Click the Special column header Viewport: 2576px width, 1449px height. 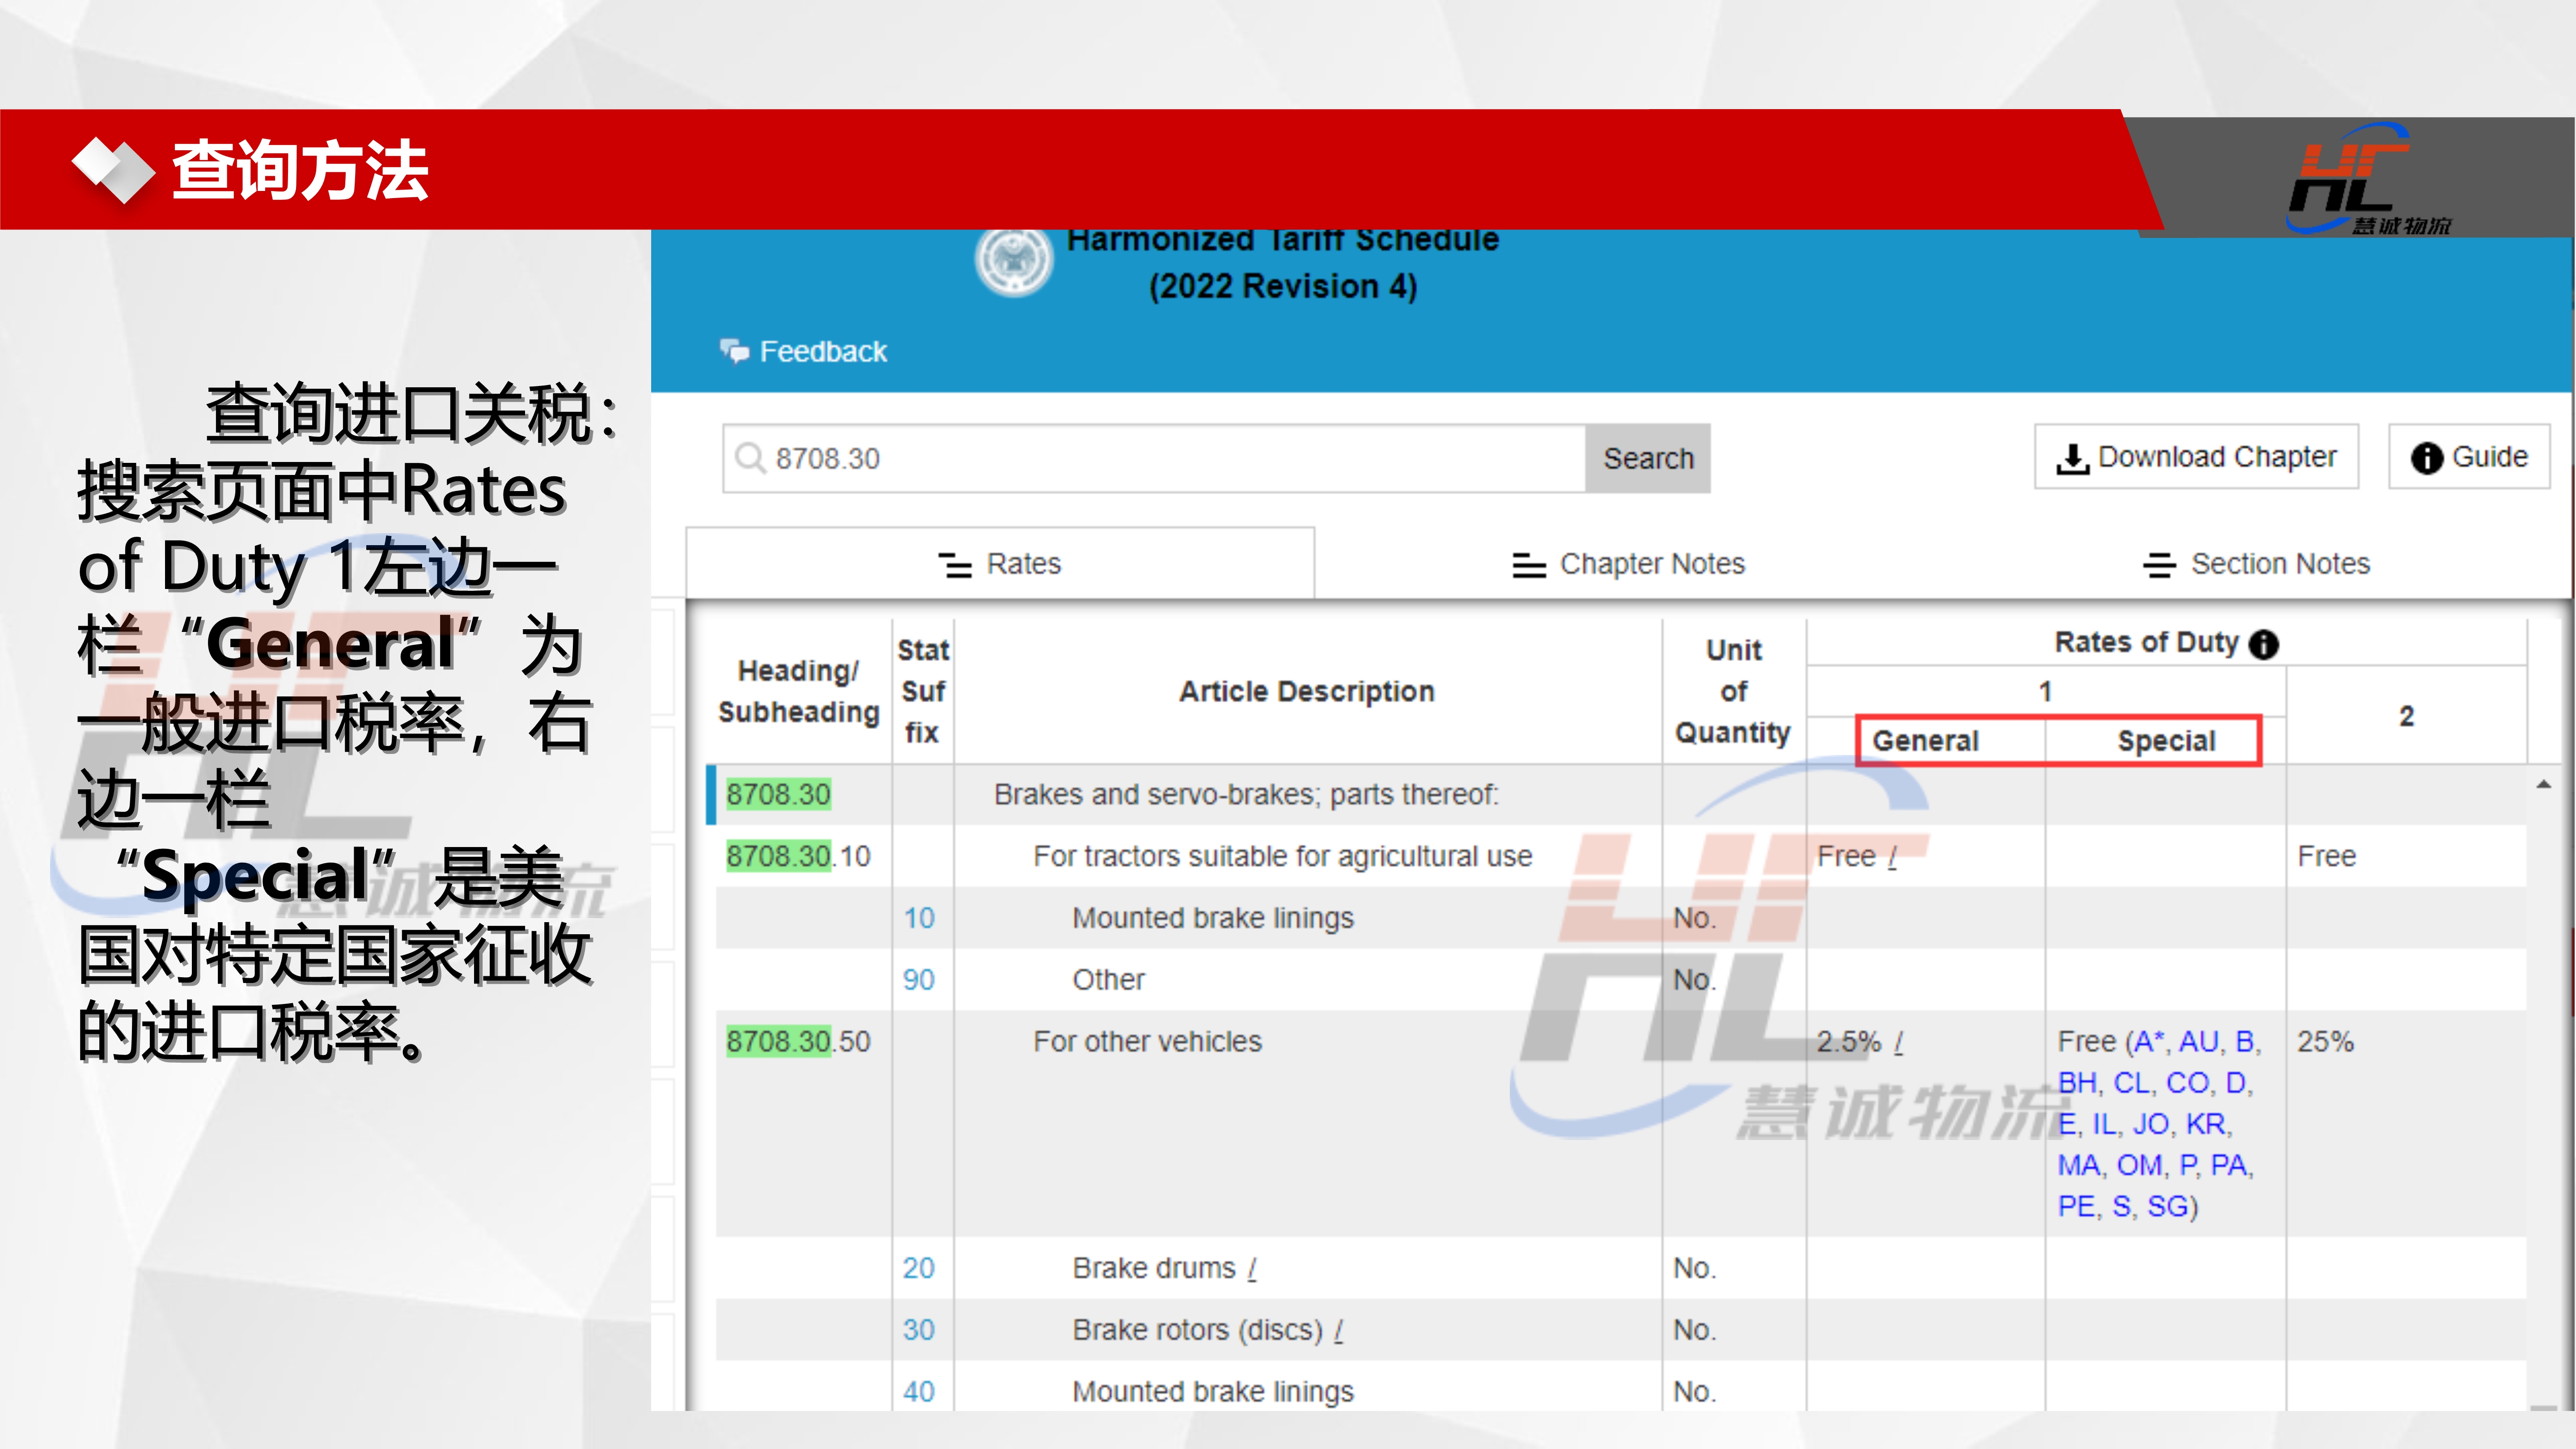coord(2166,741)
